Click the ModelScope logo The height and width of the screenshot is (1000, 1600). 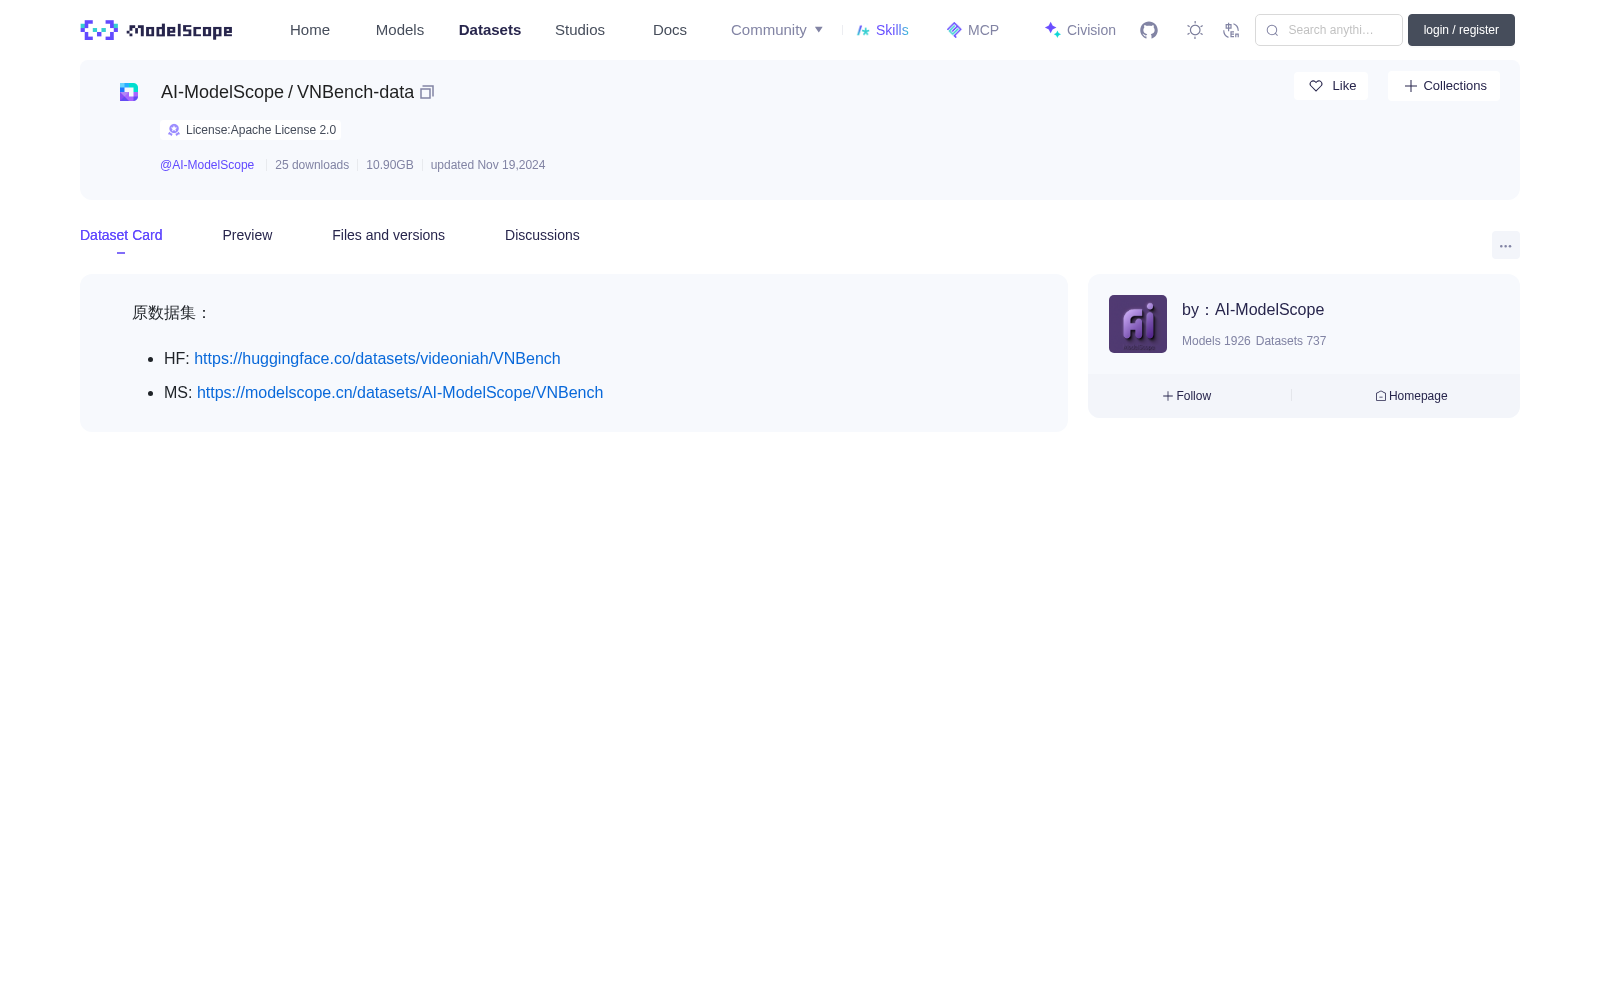click(x=156, y=30)
